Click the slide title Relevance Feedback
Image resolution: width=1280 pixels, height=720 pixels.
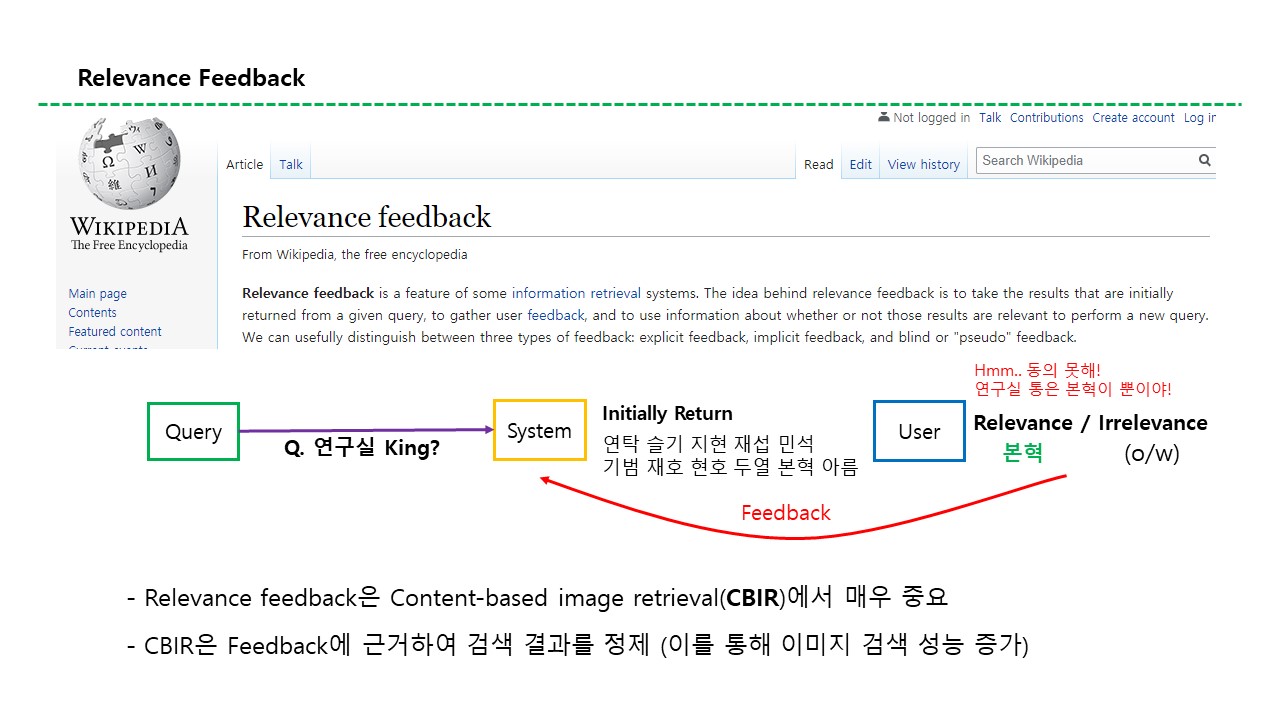click(x=191, y=78)
